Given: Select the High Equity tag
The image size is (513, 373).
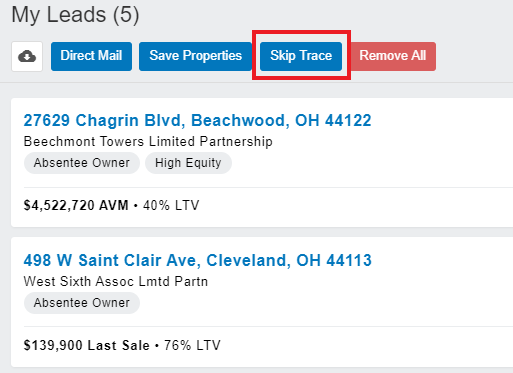Looking at the screenshot, I should tap(188, 163).
